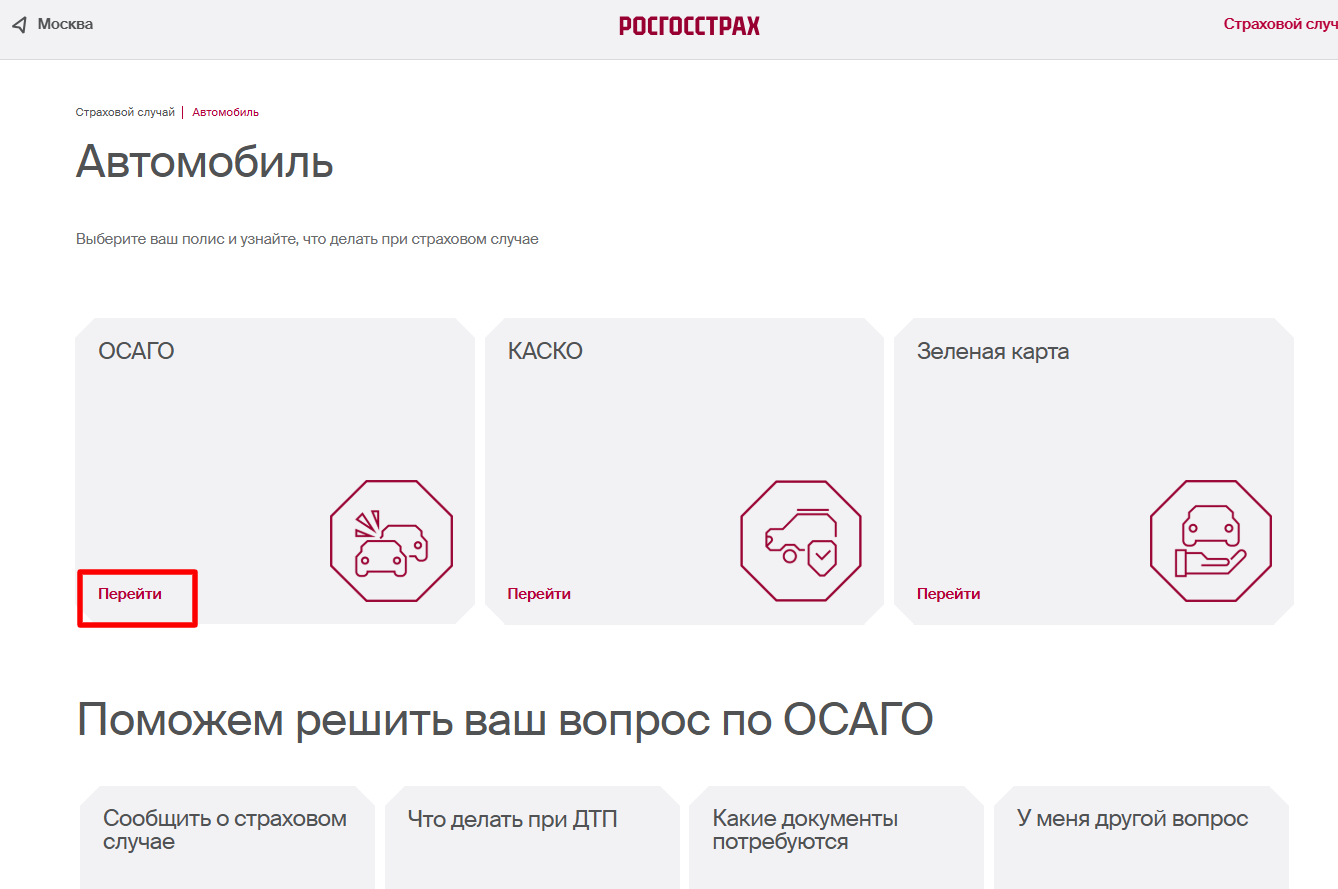Click the car collision icon on ОСАГО card

click(391, 541)
